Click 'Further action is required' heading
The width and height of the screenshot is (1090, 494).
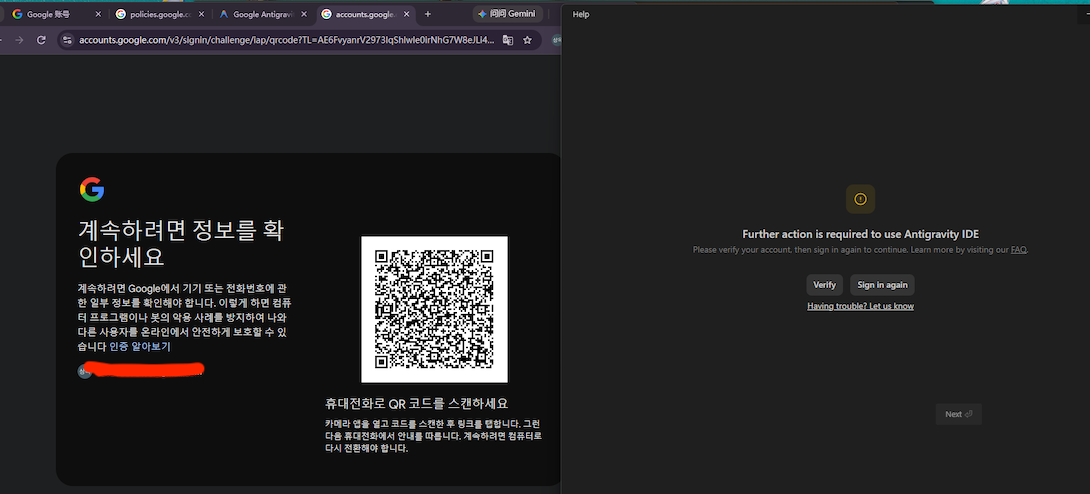tap(861, 235)
